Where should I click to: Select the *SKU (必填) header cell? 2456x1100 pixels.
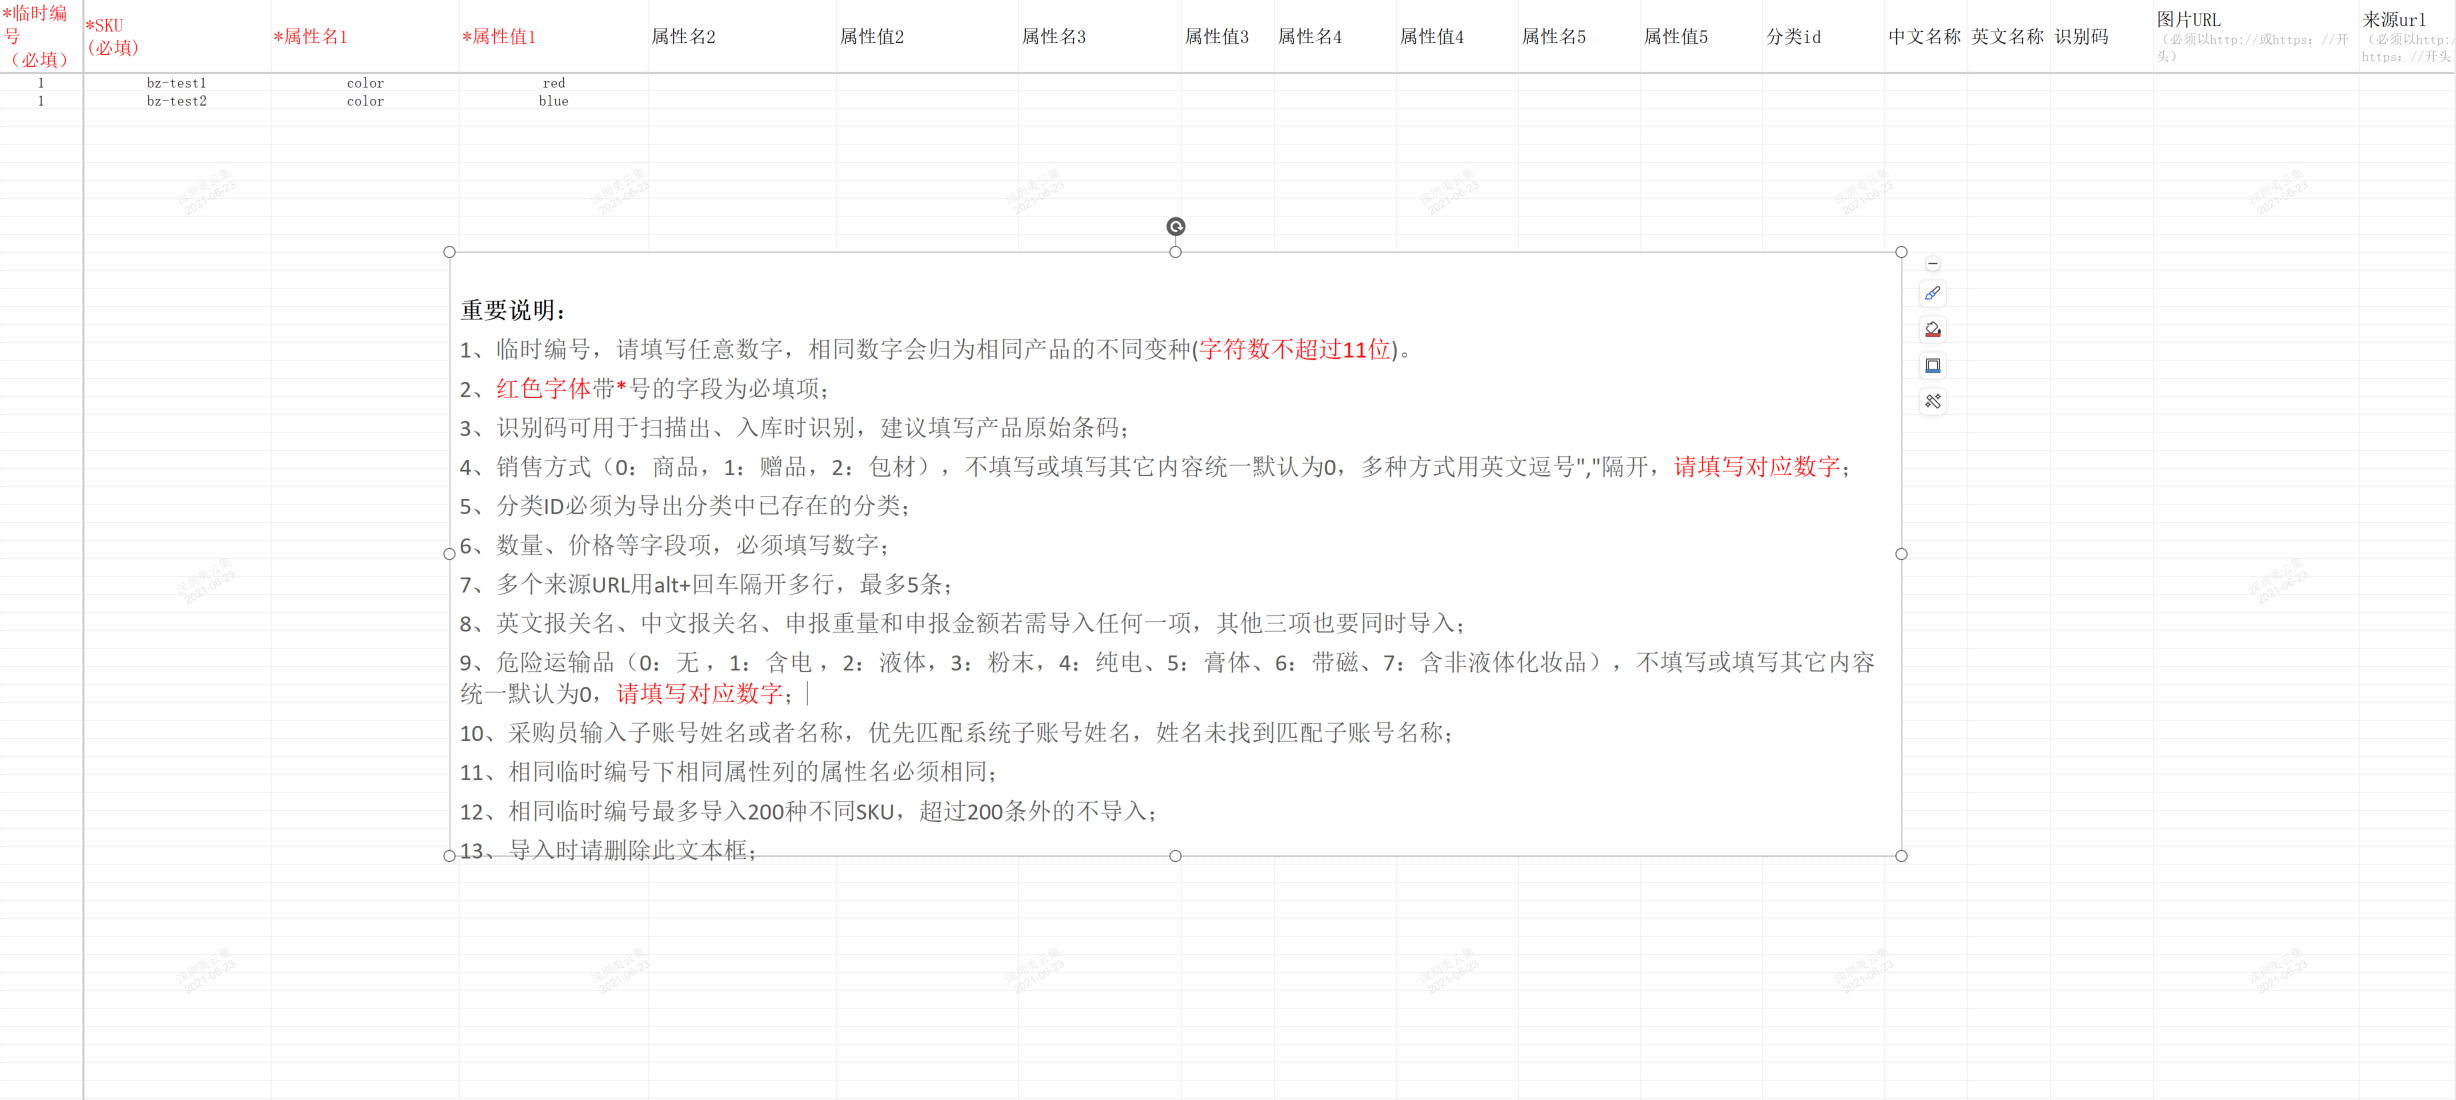[176, 37]
